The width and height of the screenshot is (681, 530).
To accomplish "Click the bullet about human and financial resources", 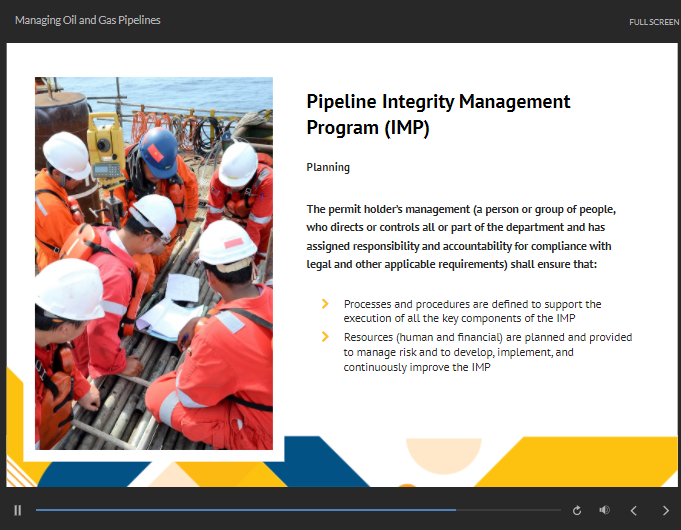I will tap(488, 352).
